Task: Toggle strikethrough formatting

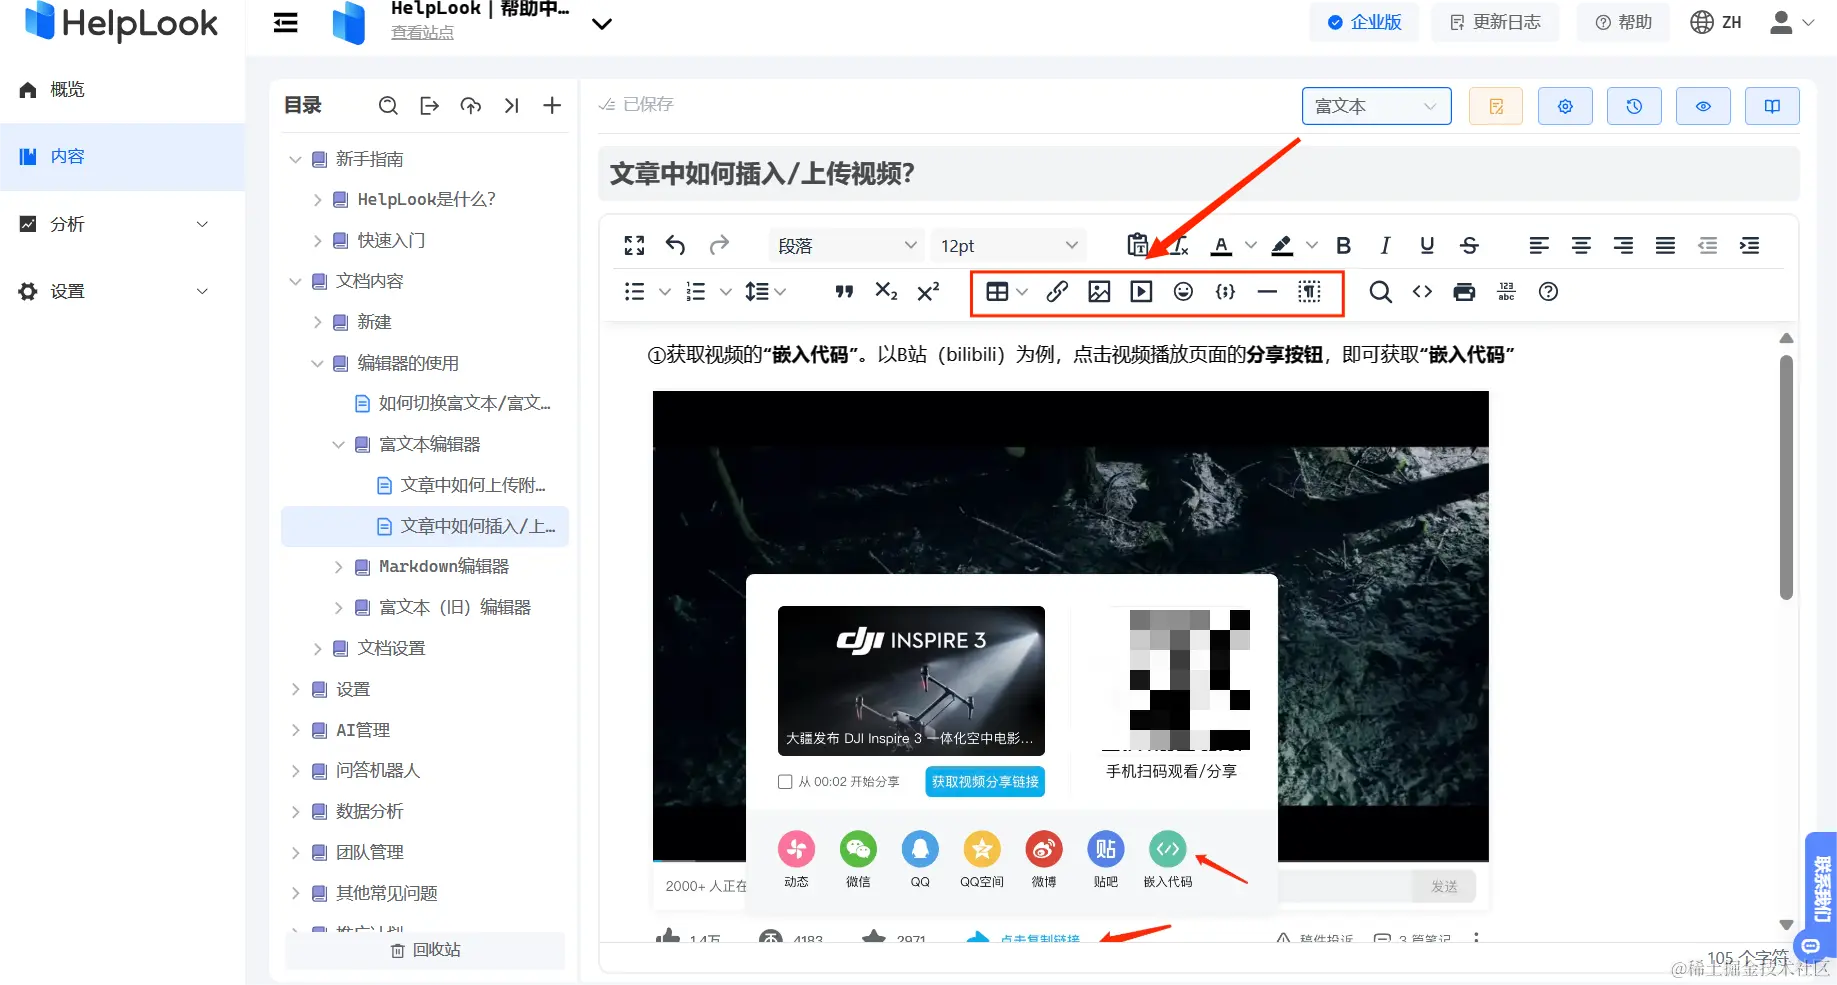Action: click(x=1469, y=245)
